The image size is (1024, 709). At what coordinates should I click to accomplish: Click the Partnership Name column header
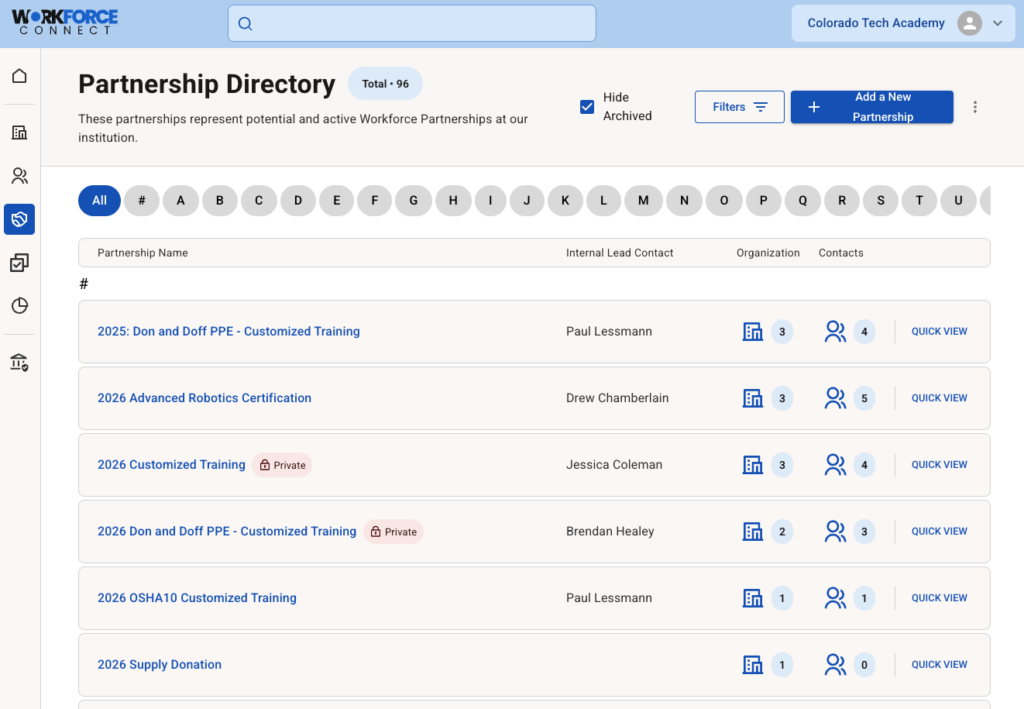[142, 253]
